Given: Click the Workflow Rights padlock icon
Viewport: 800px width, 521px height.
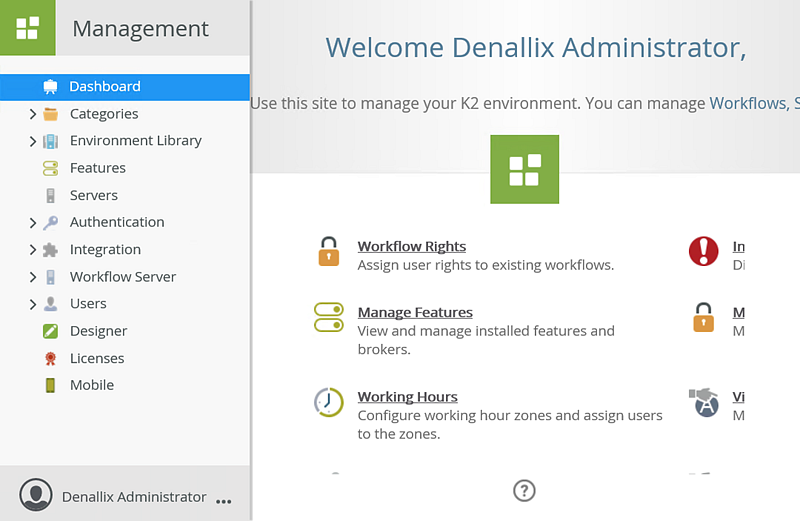Looking at the screenshot, I should pos(328,252).
